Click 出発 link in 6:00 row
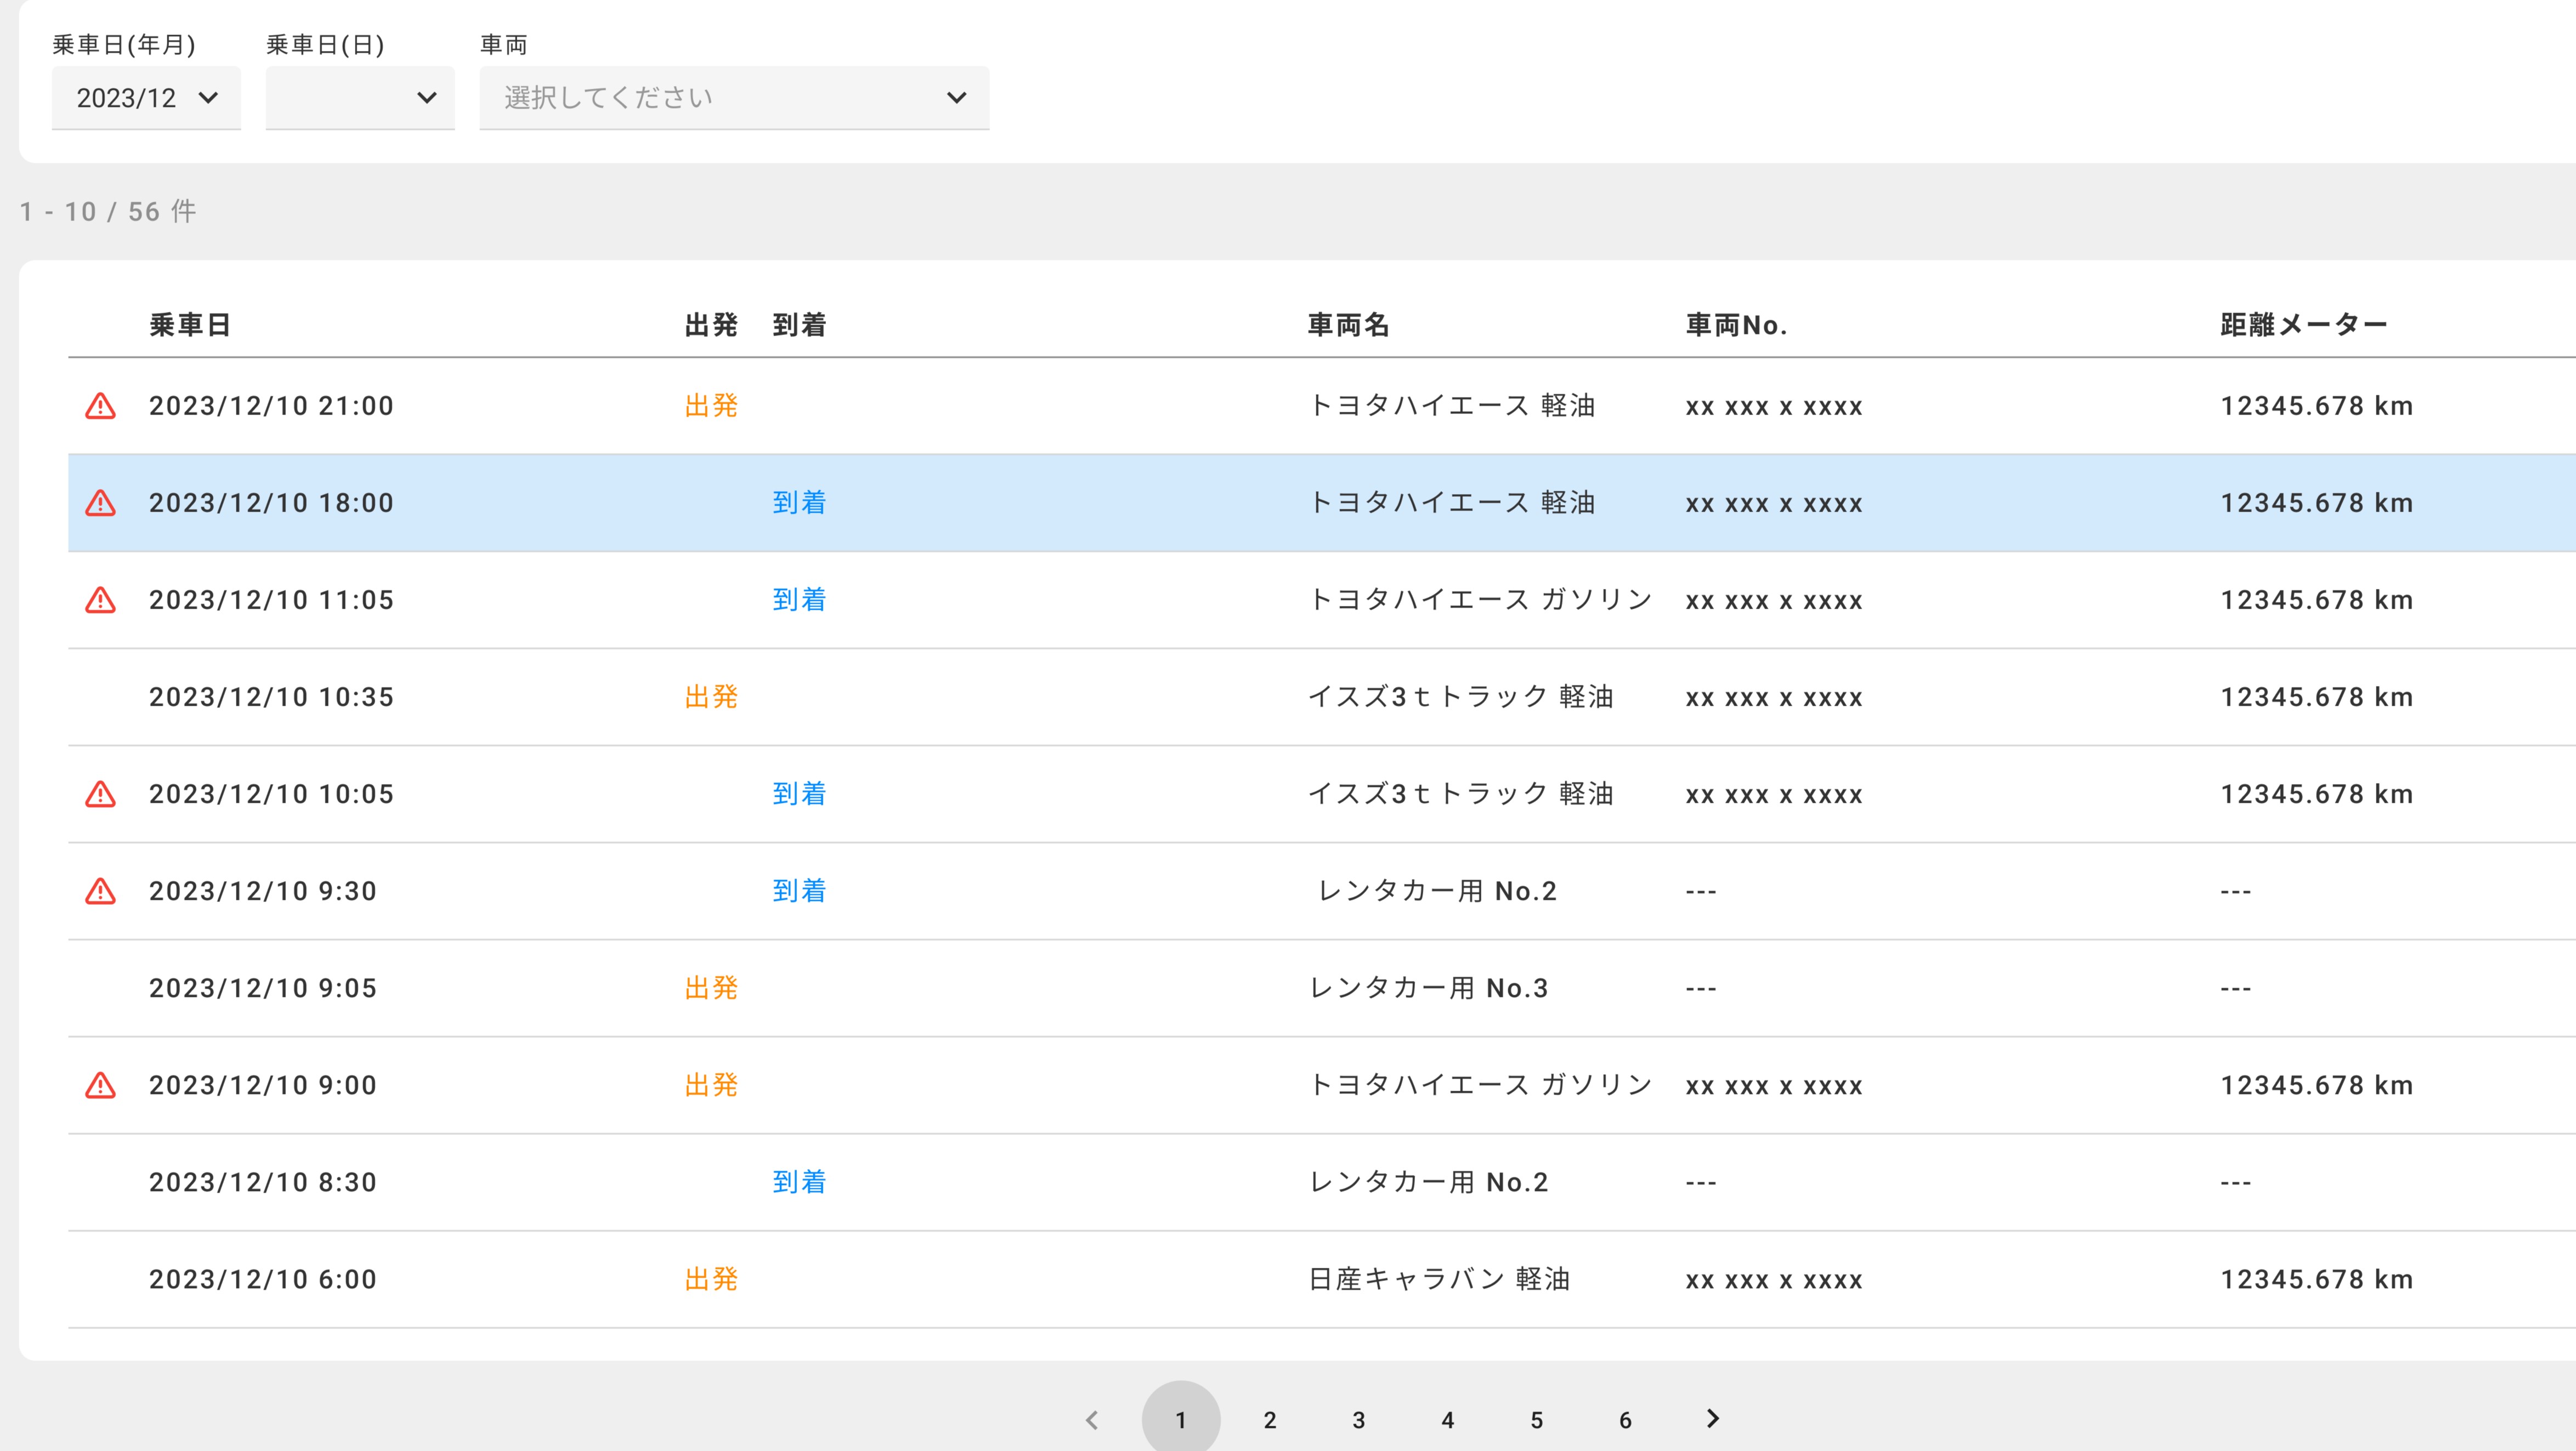The height and width of the screenshot is (1451, 2576). (711, 1279)
